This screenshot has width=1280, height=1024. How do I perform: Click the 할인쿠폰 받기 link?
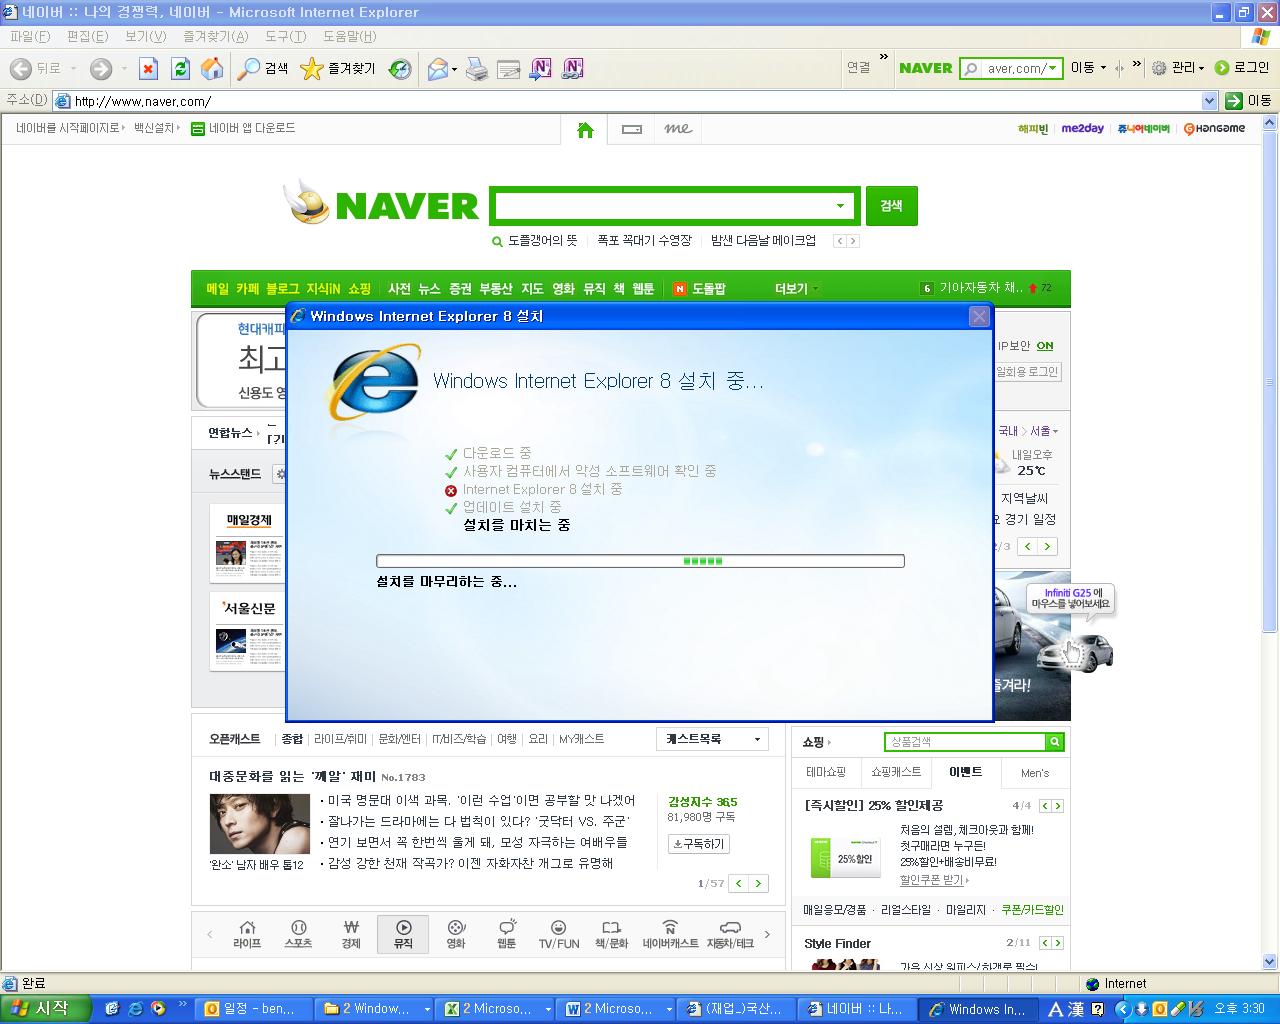point(930,880)
